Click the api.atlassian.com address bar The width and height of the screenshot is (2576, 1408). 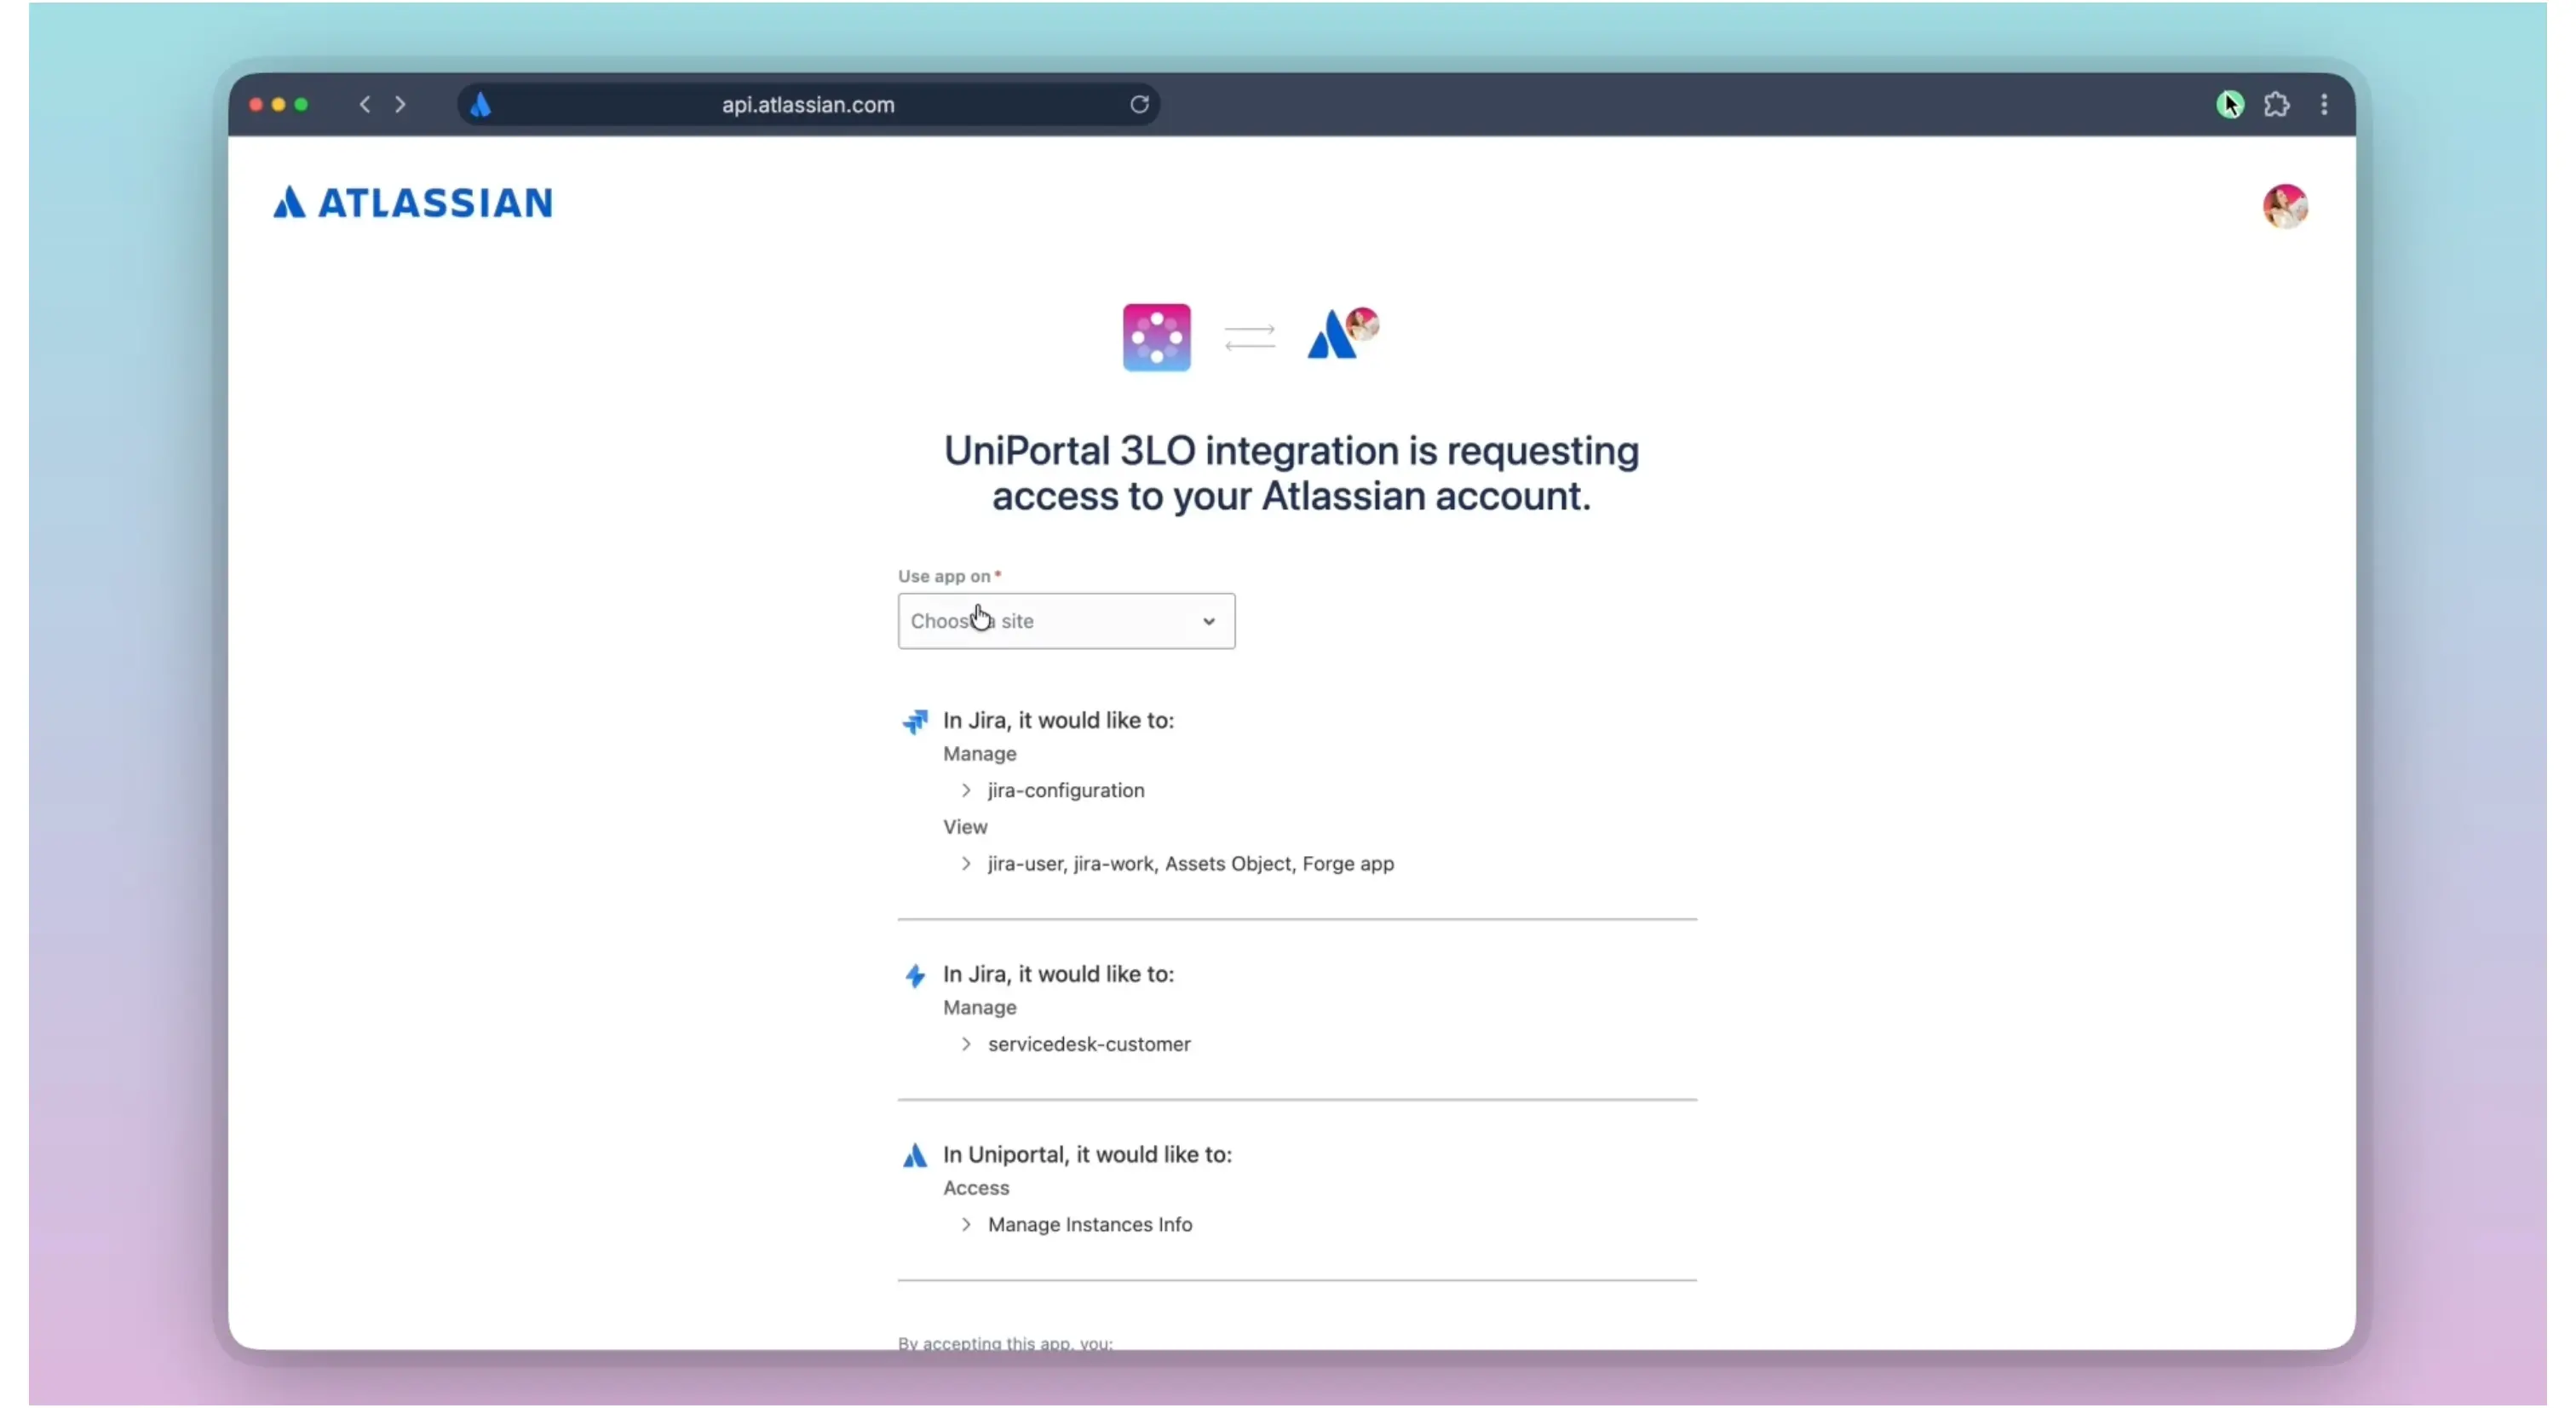808,104
